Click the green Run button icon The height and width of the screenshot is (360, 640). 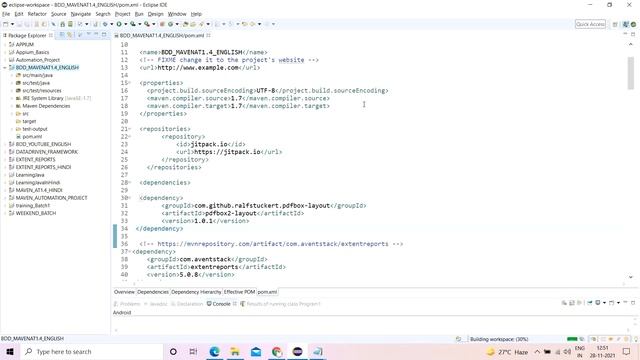119,24
